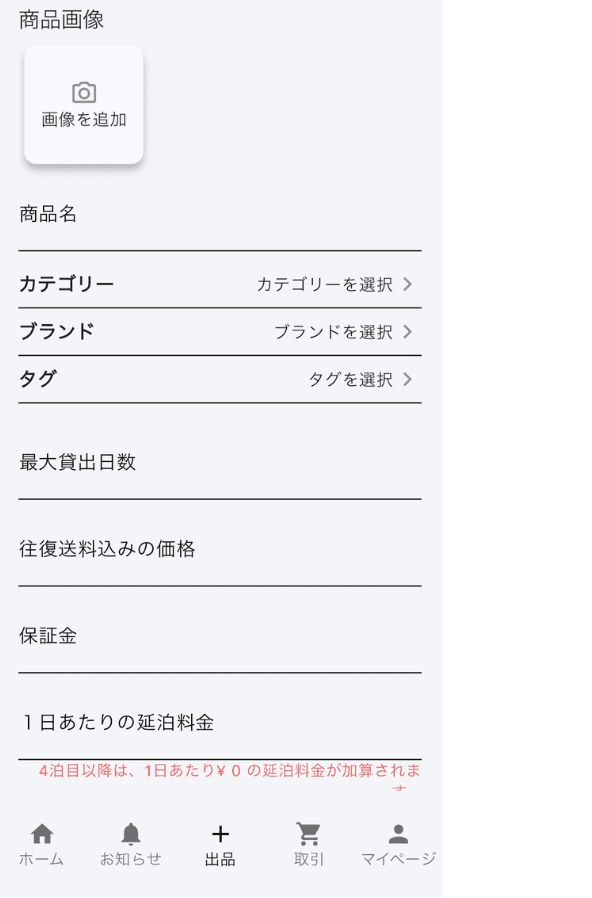Tap the plus icon for 出品
Screen dimensions: 592x898
pyautogui.click(x=220, y=834)
